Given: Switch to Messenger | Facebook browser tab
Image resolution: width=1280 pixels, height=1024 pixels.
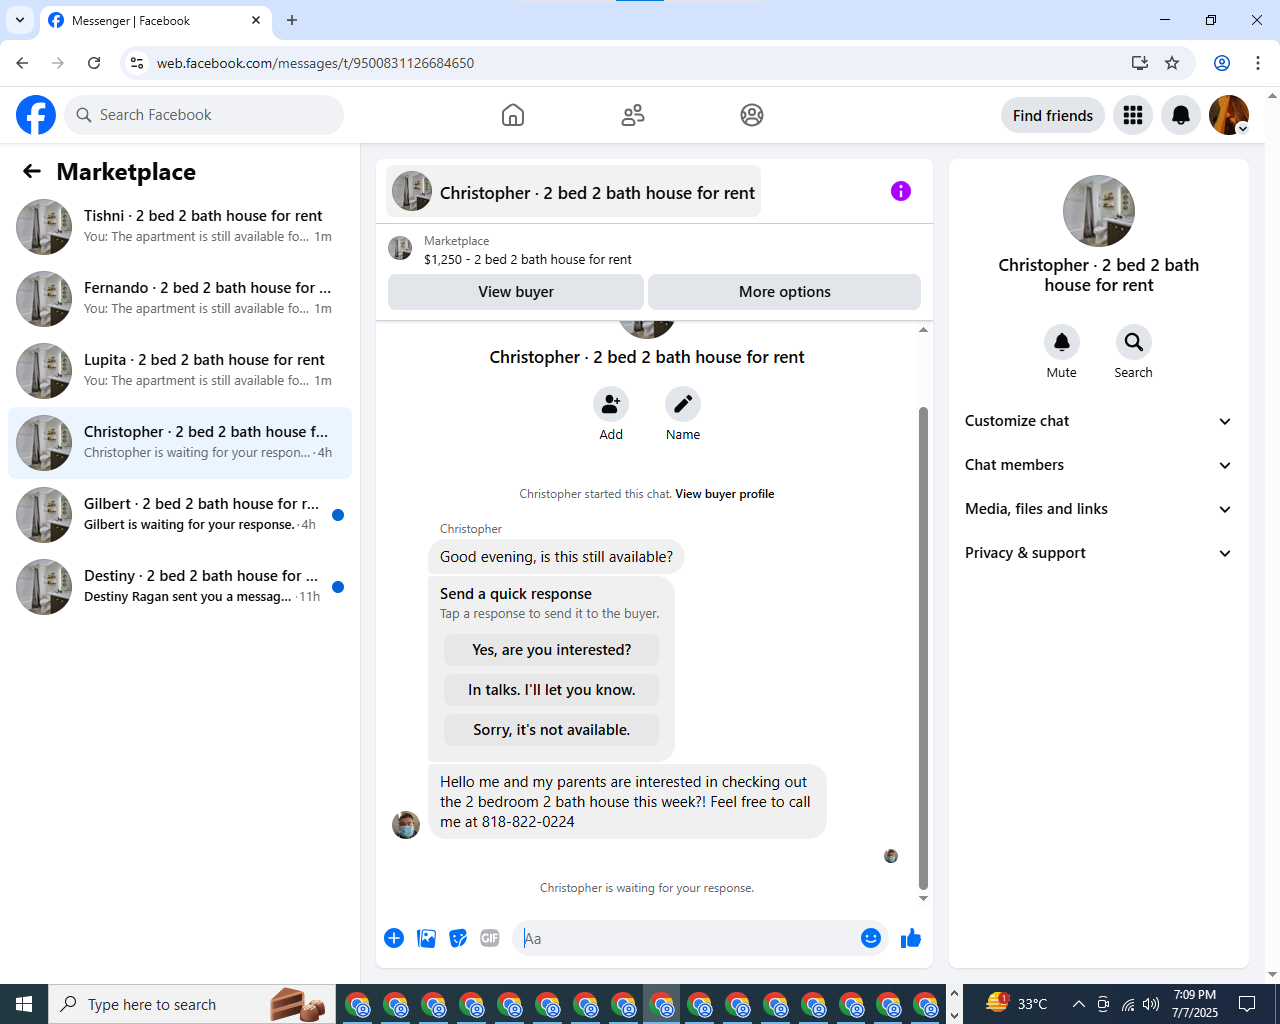Looking at the screenshot, I should coord(155,21).
